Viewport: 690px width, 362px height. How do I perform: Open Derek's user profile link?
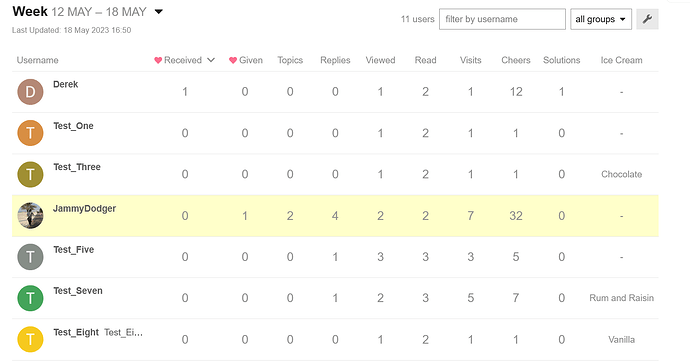coord(66,84)
